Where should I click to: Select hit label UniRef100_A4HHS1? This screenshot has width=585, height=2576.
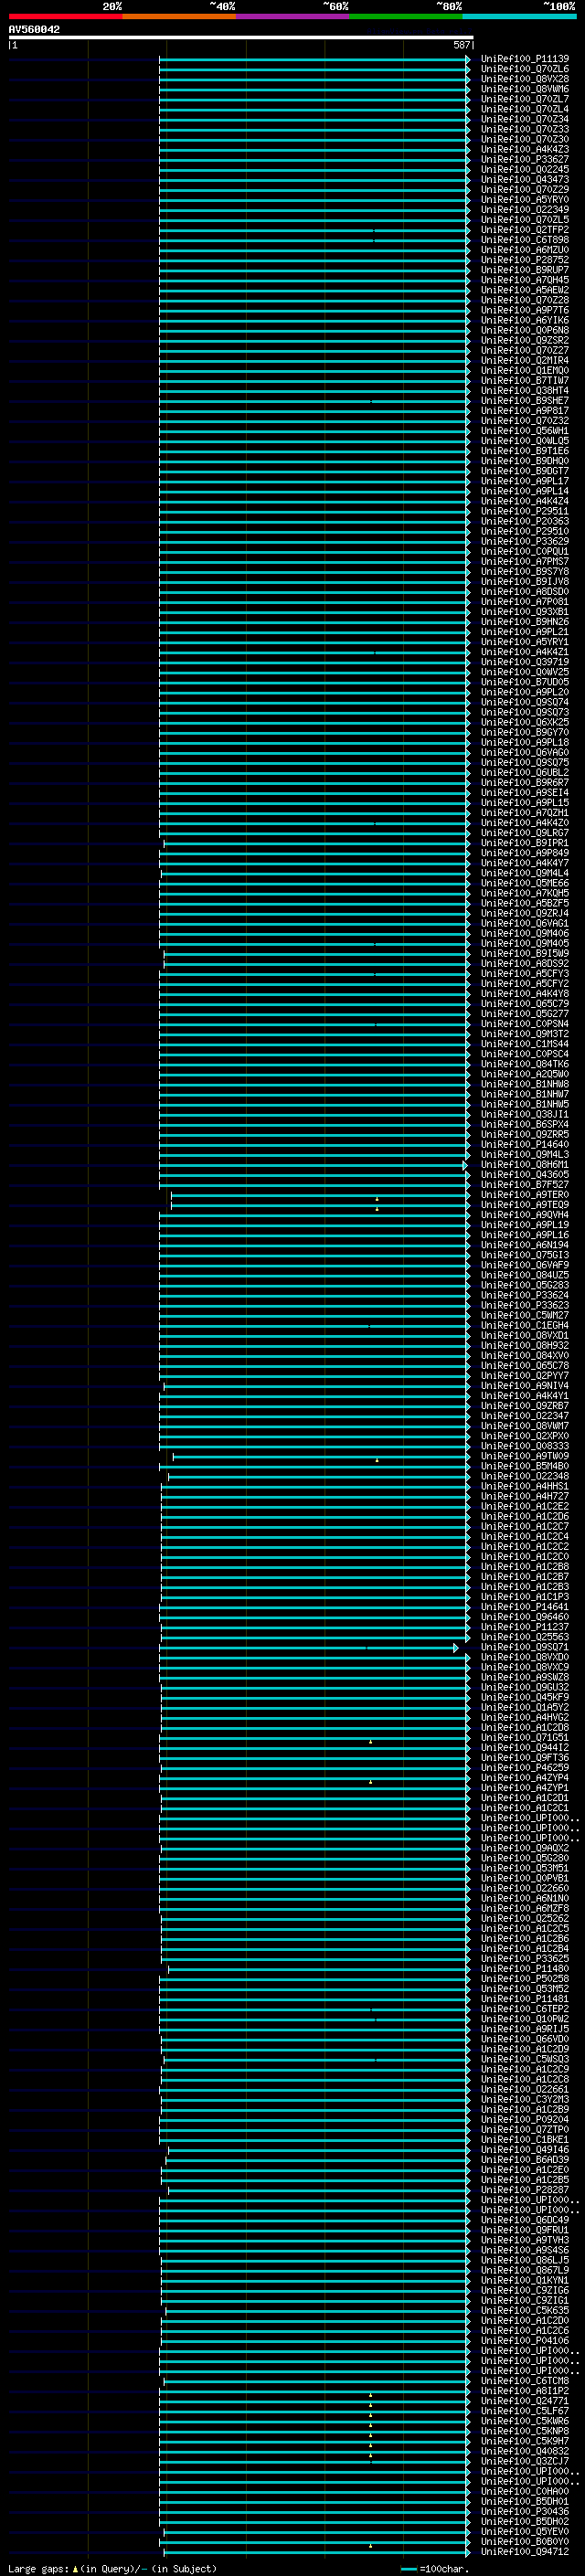(x=524, y=1486)
